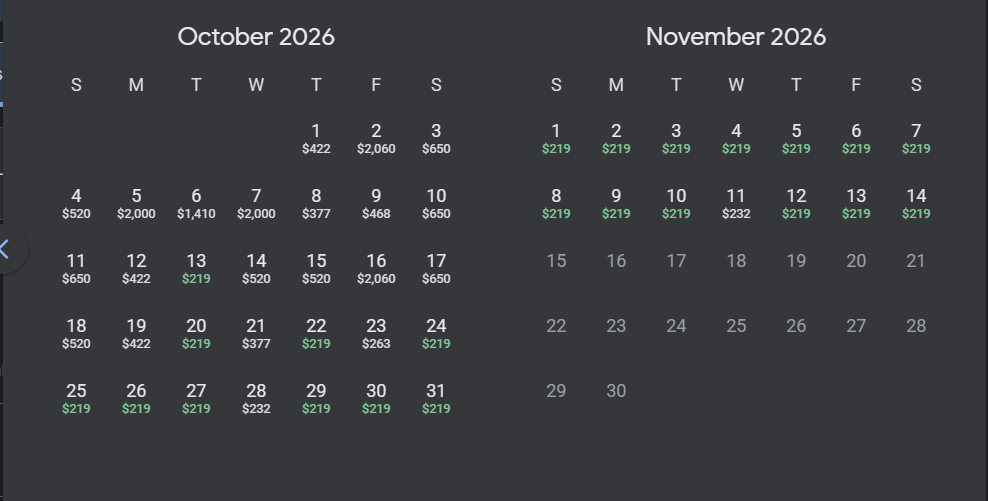
Task: Select November 14 with the $219 fare
Action: tap(916, 204)
